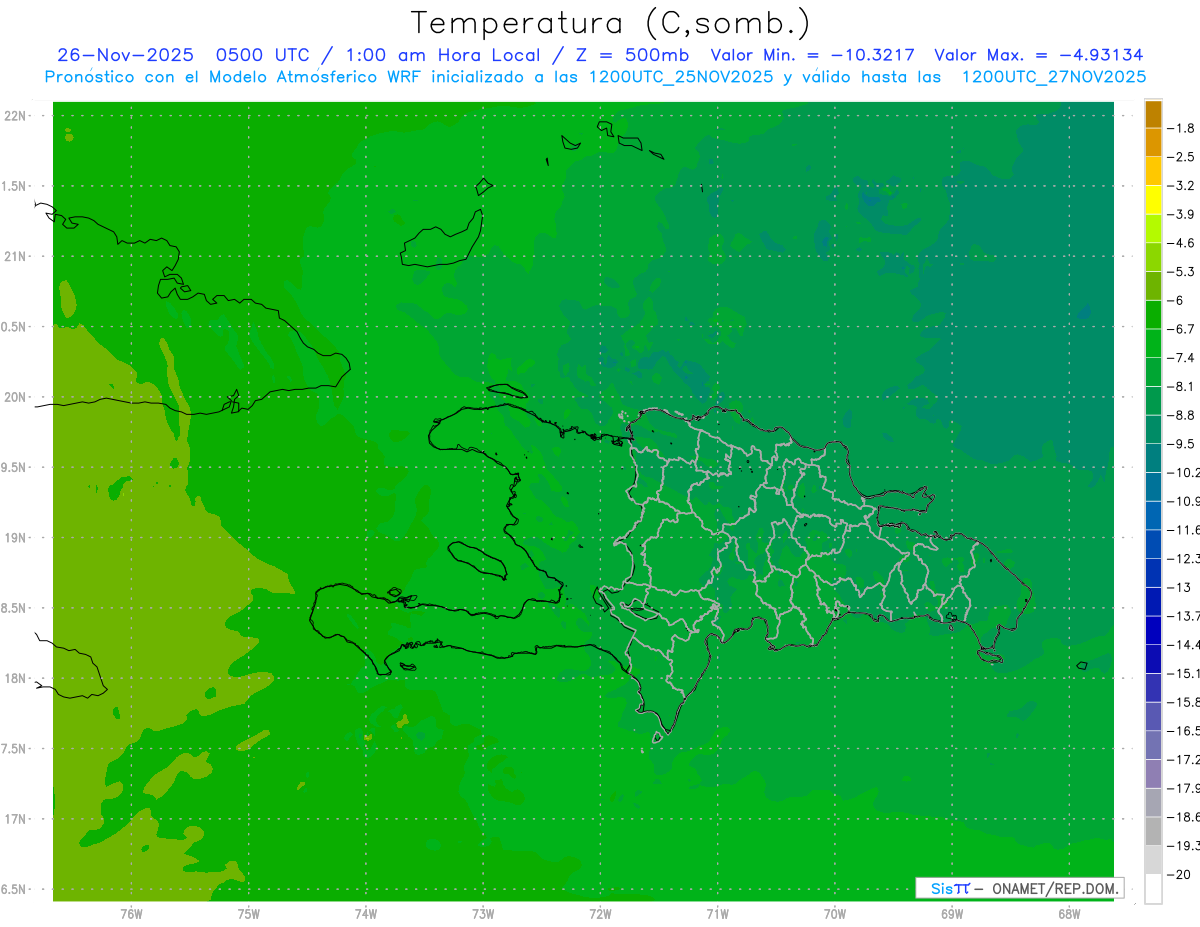Click the "-1.8" colorbar value
This screenshot has width=1200, height=927.
(1181, 128)
